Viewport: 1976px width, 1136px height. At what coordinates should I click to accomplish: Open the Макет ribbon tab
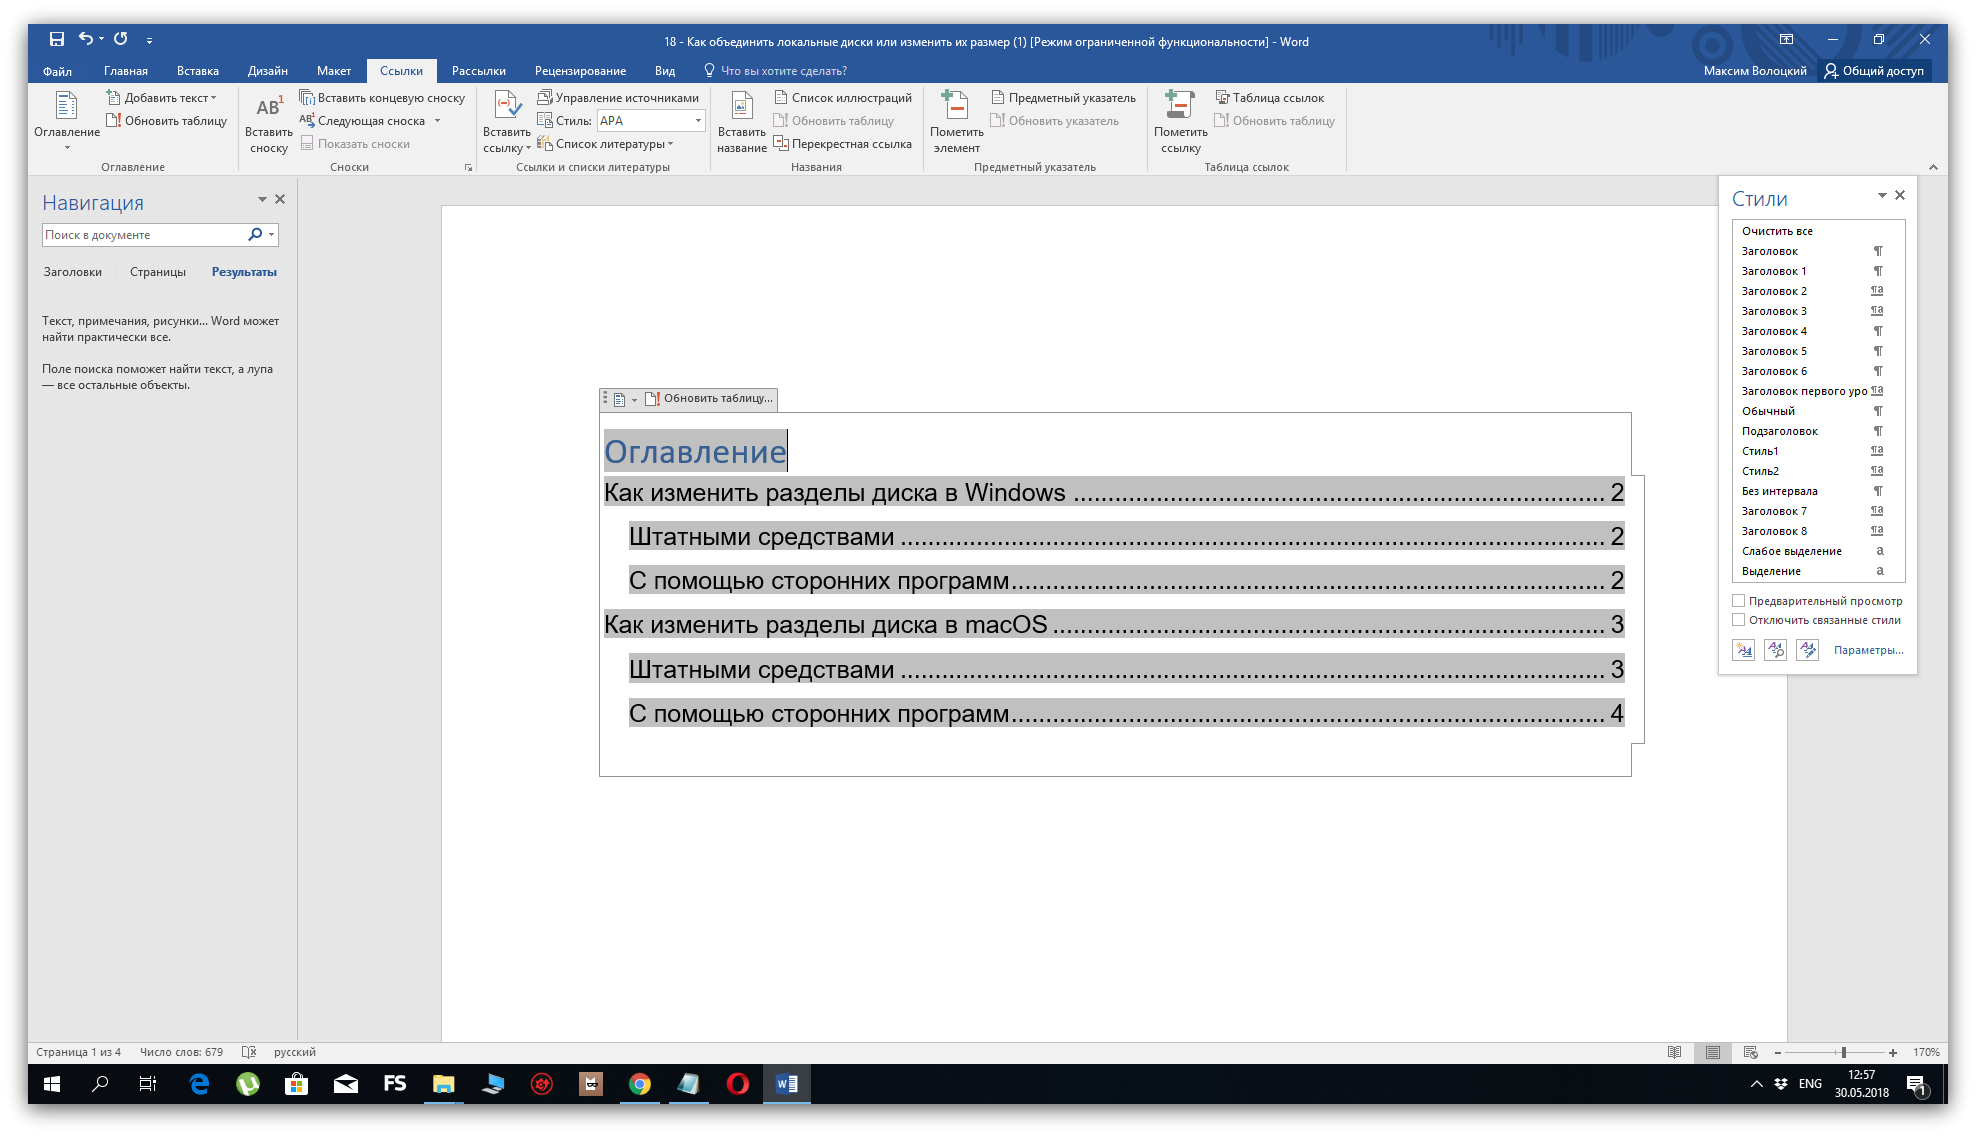coord(333,71)
